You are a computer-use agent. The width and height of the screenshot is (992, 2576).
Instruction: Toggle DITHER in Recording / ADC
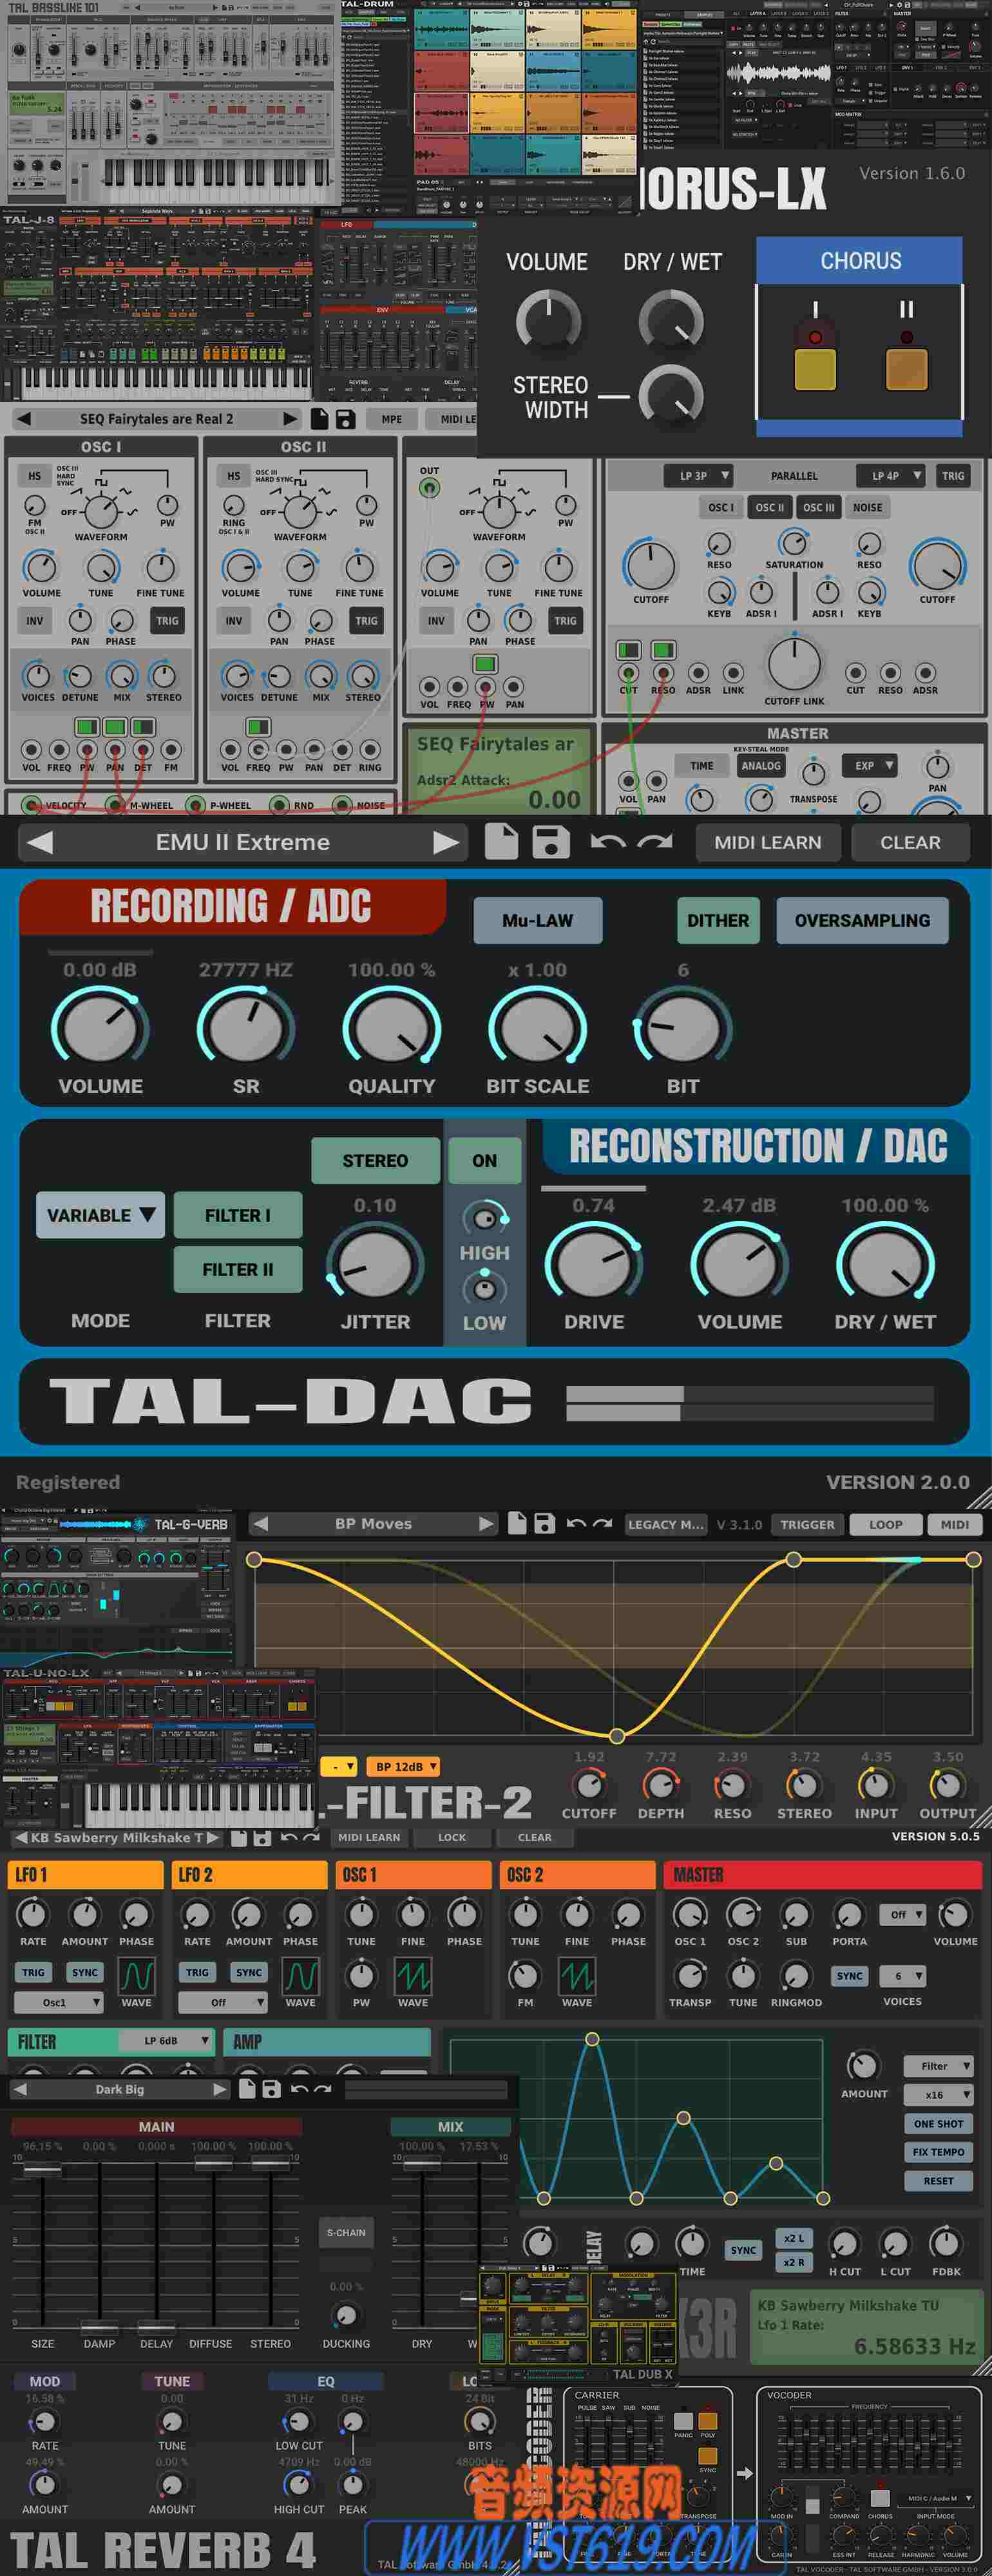[718, 920]
